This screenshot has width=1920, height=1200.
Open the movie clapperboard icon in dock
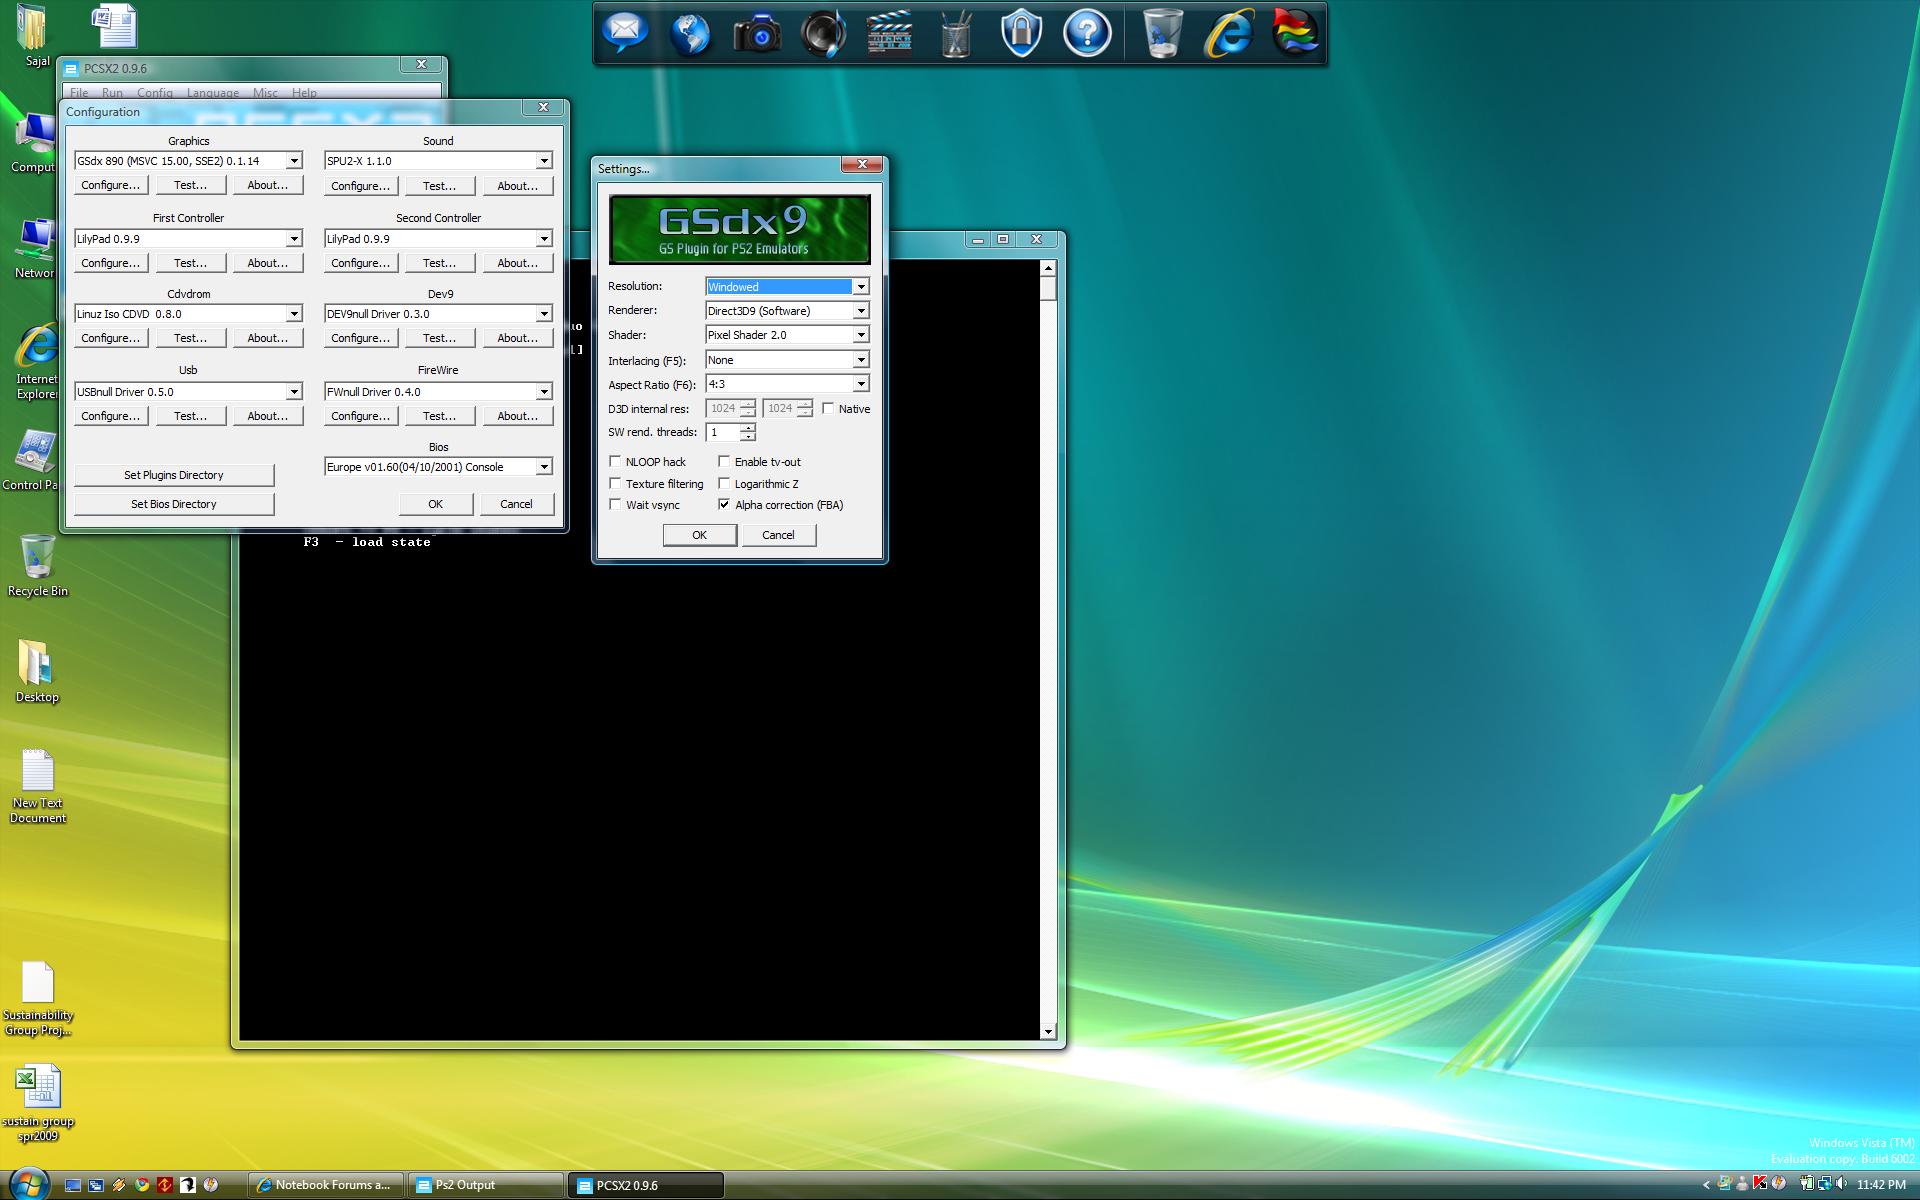pyautogui.click(x=889, y=33)
